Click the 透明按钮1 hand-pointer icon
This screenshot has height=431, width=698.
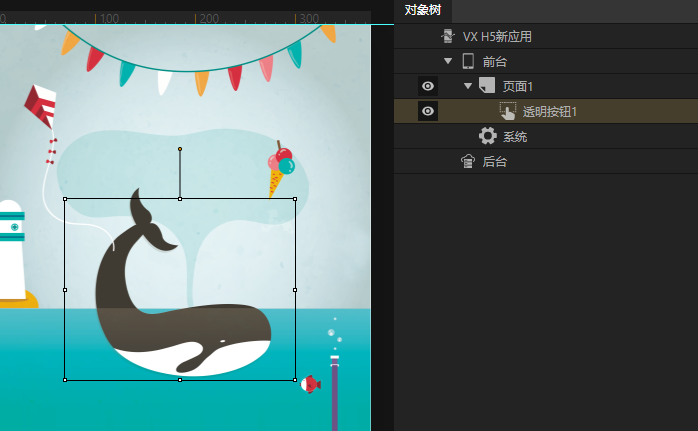pos(507,111)
